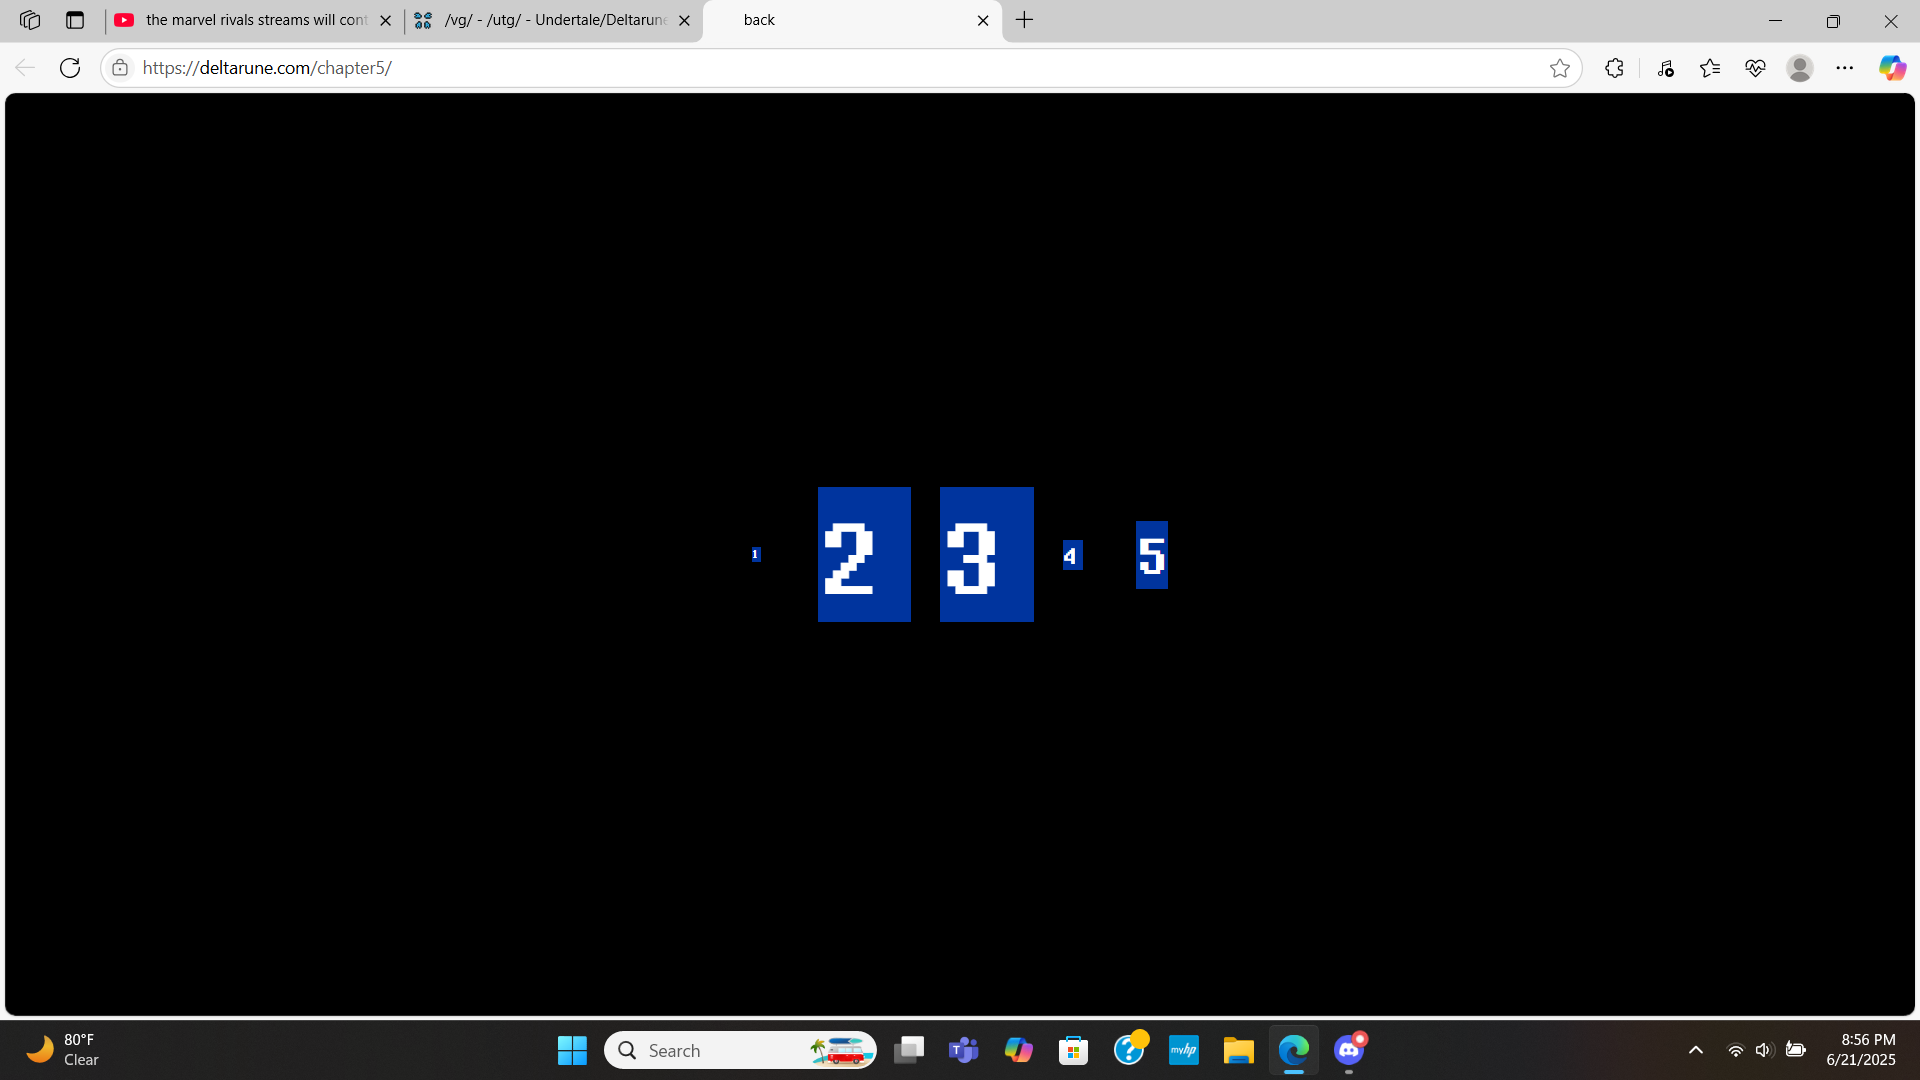Open the Favorites list icon
The width and height of the screenshot is (1920, 1080).
tap(1710, 68)
